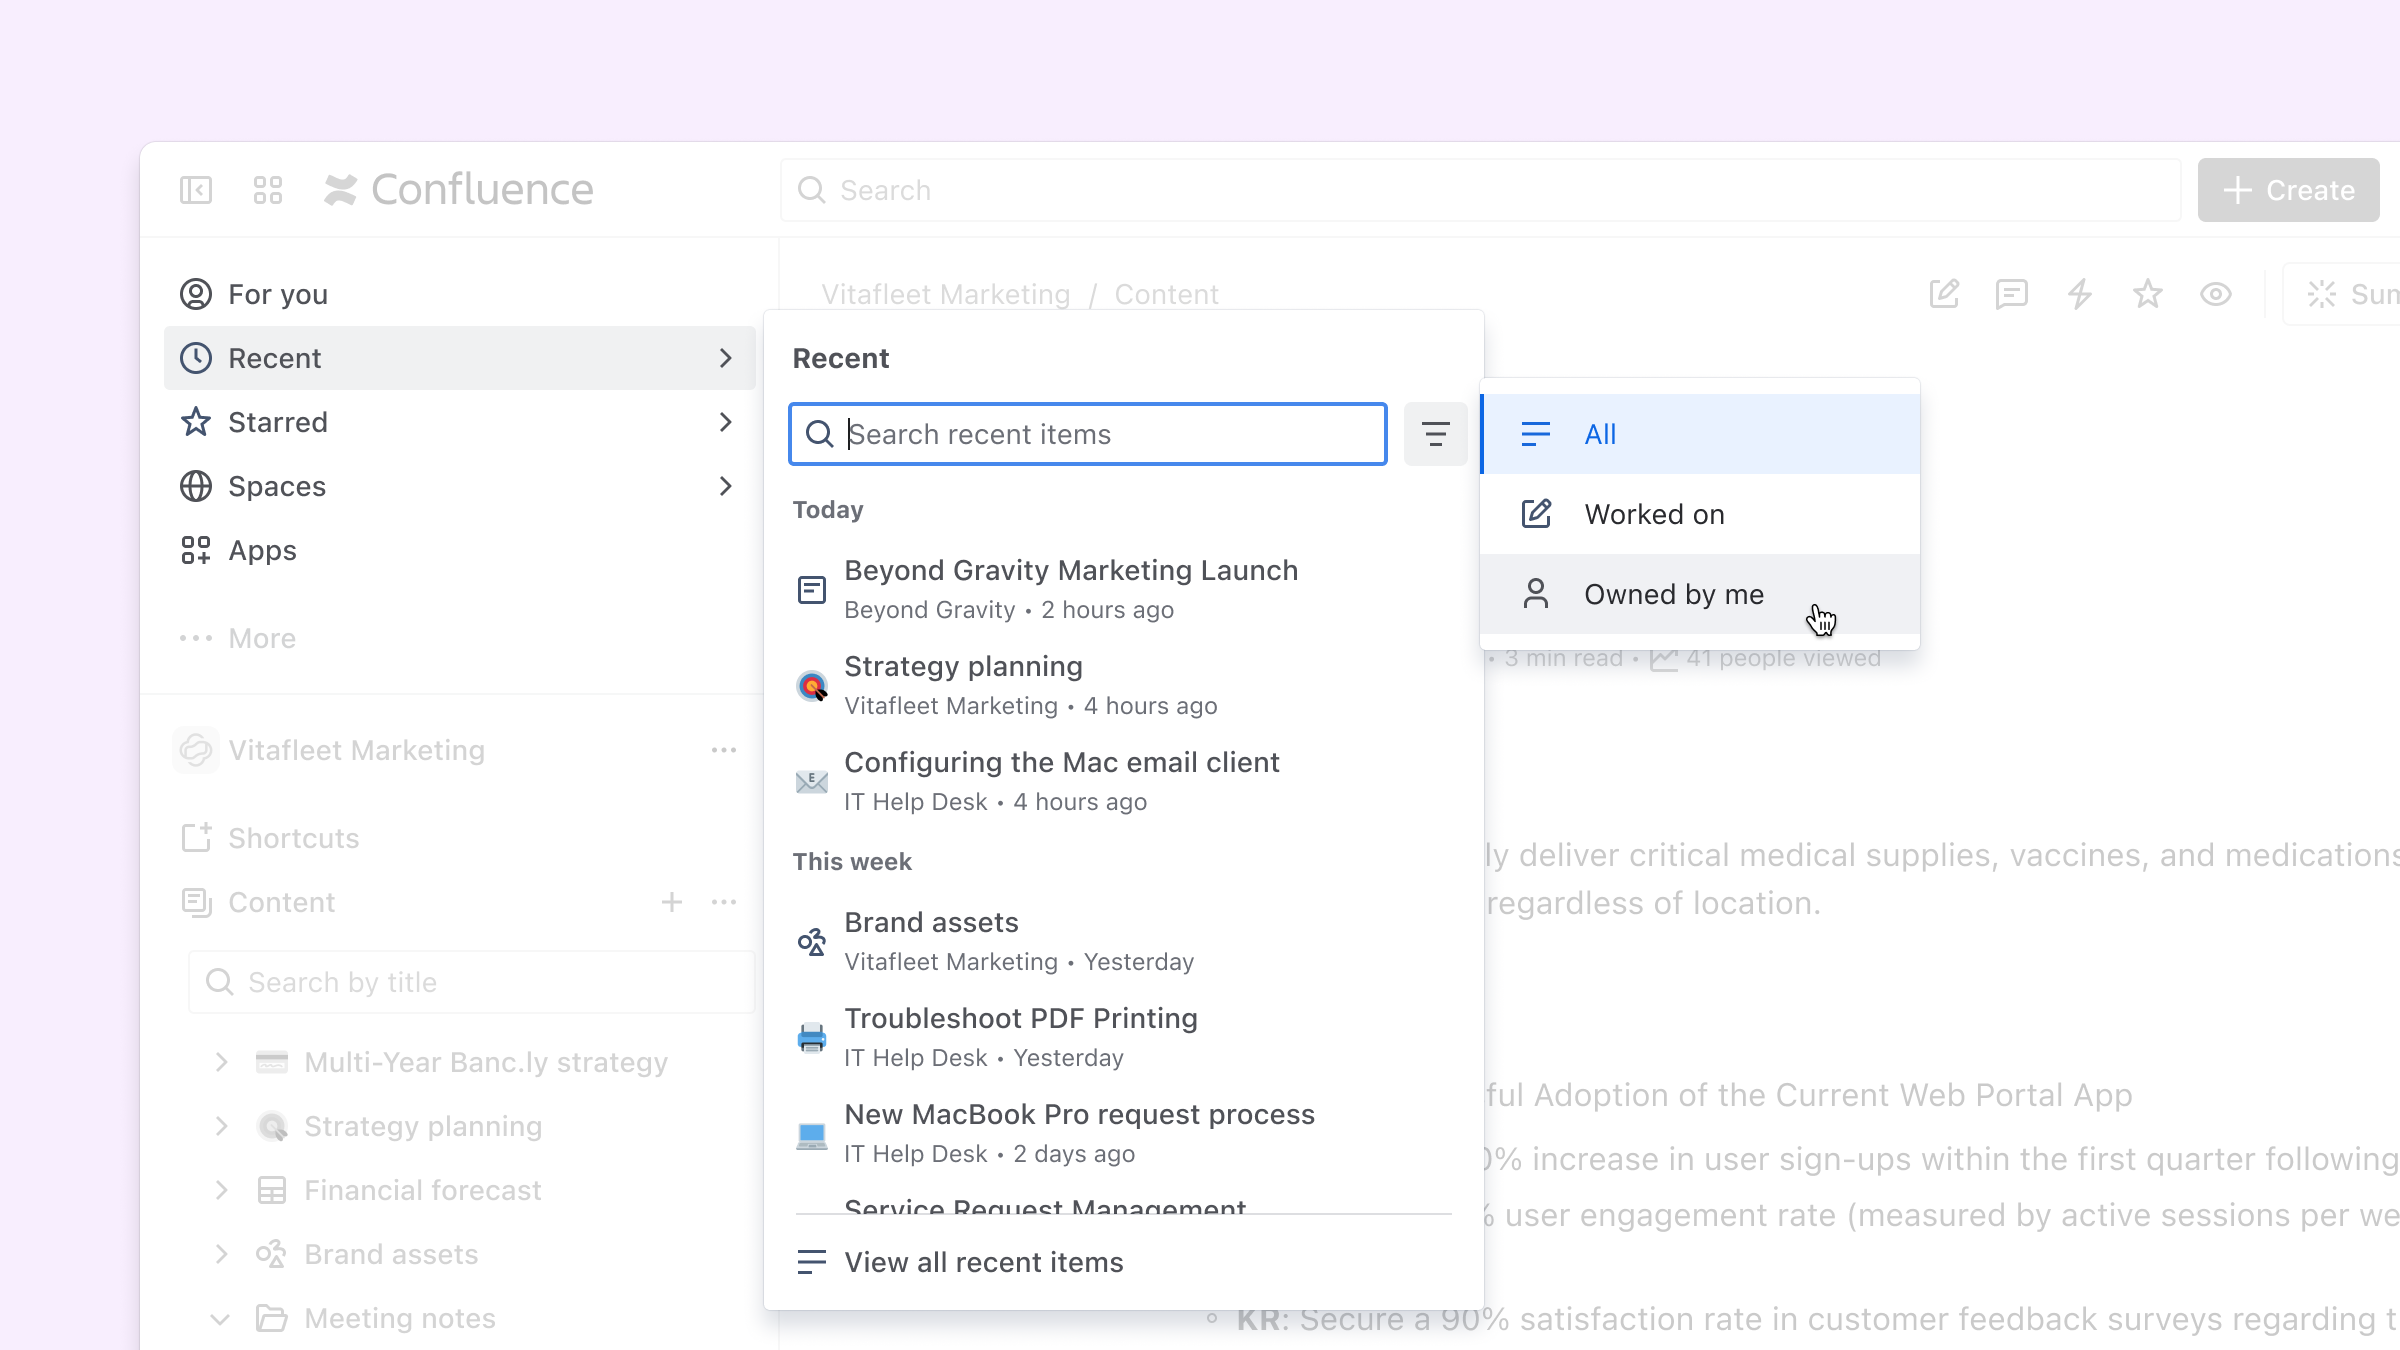2400x1350 pixels.
Task: Open the app switcher grid icon
Action: 268,190
